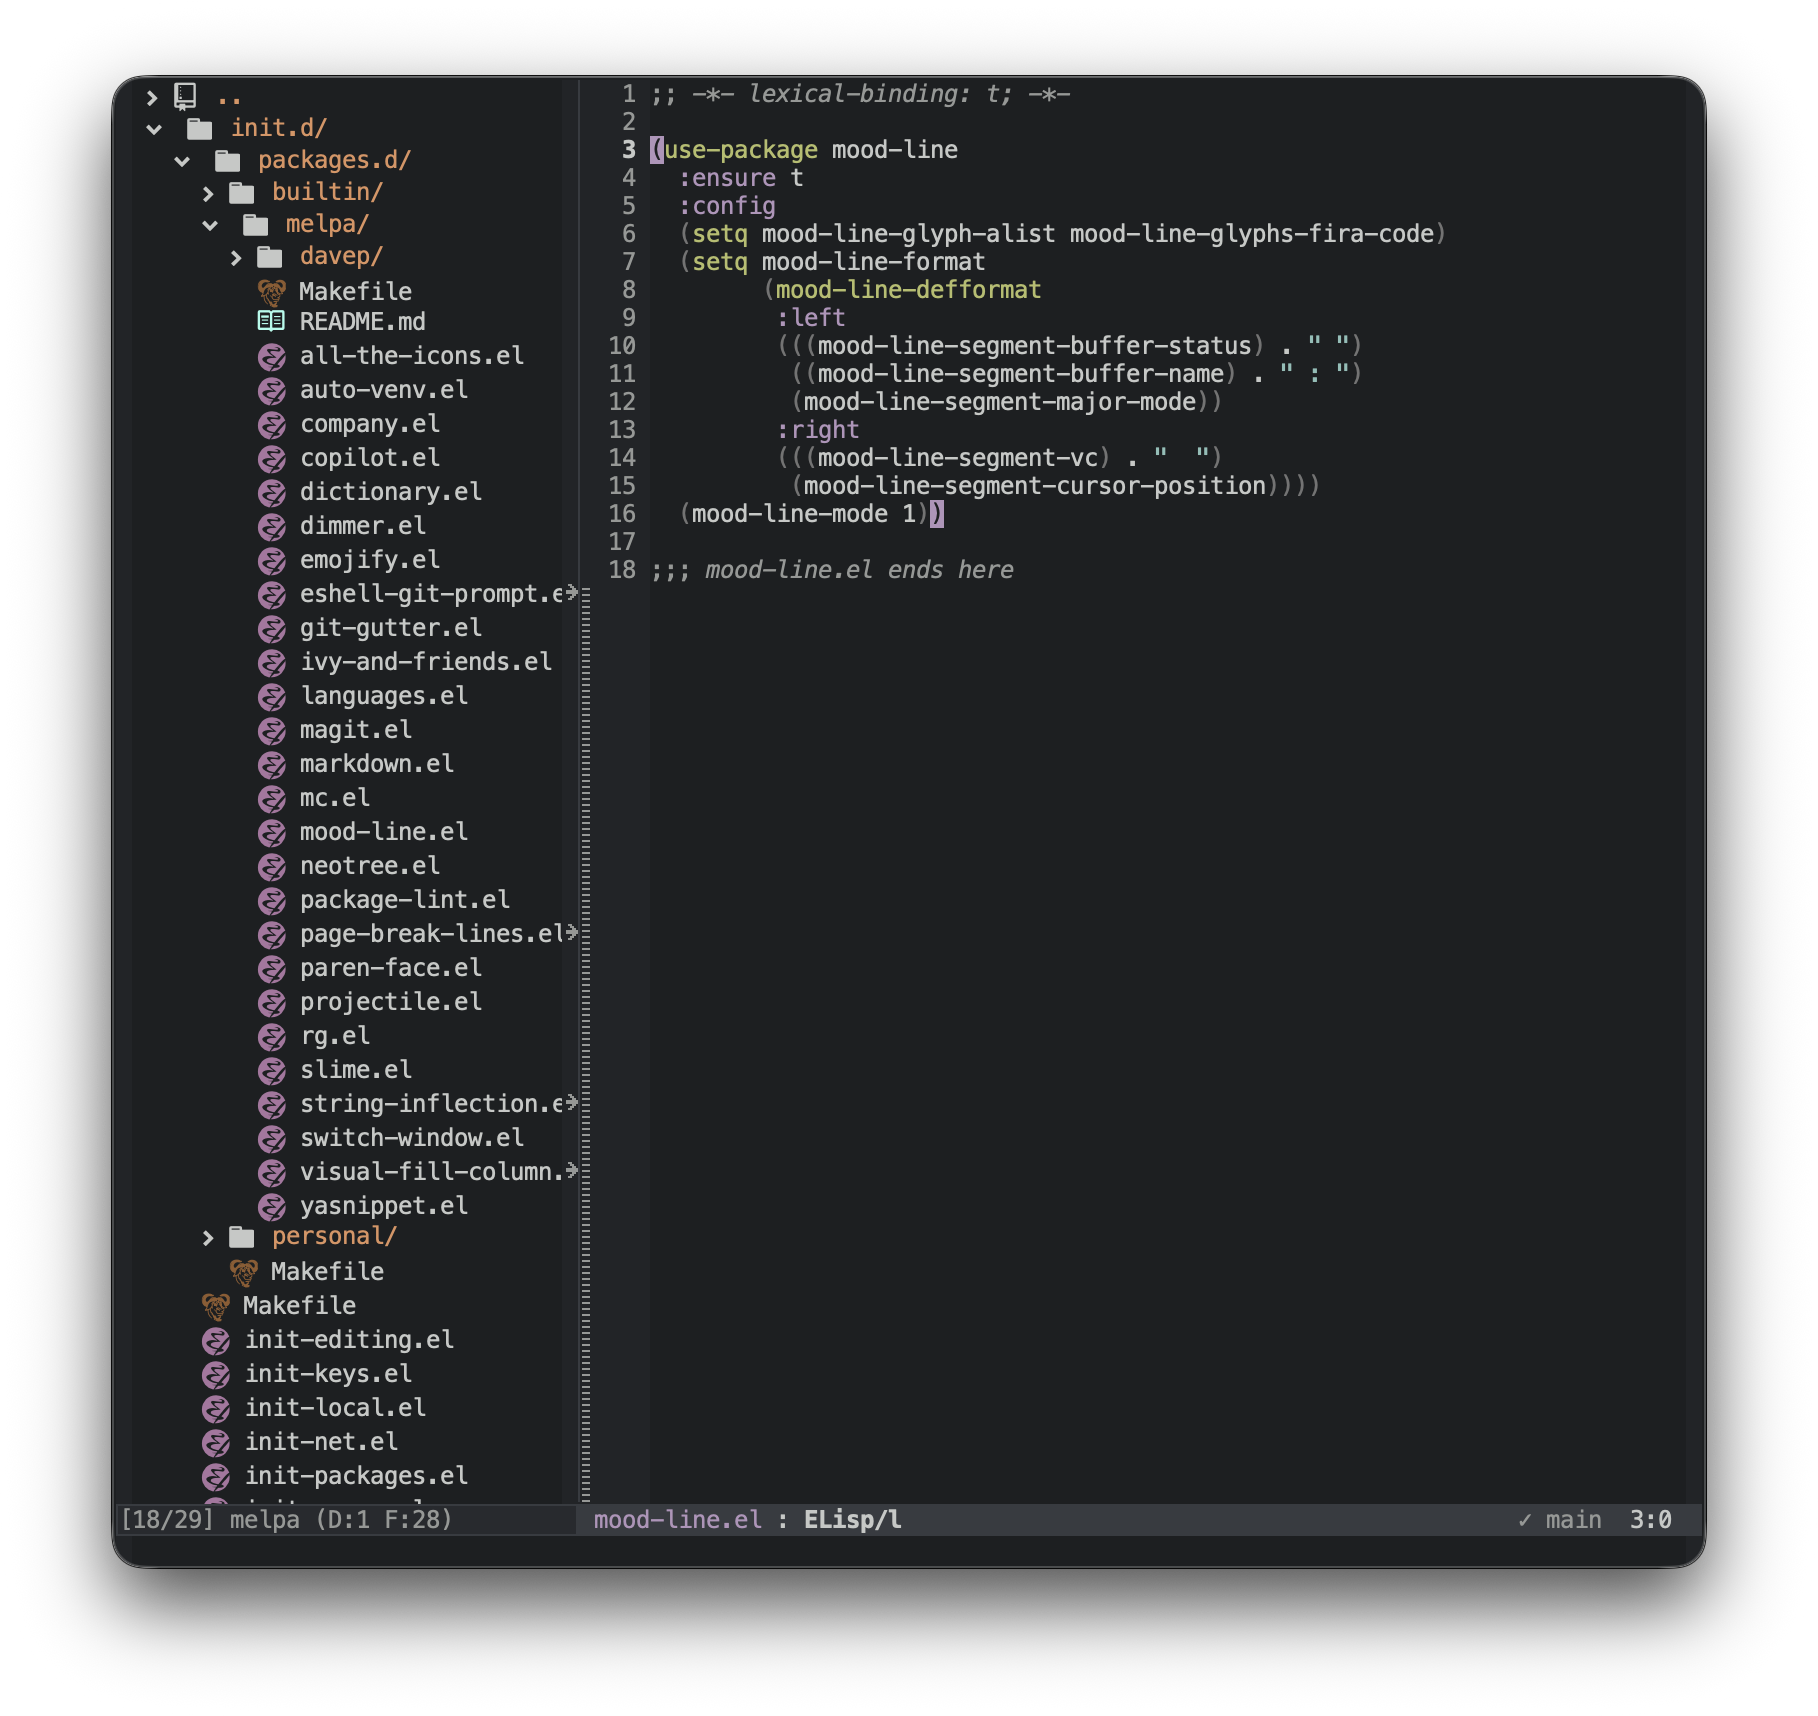Image resolution: width=1818 pixels, height=1716 pixels.
Task: Click the Emacs icon for mood-line.el
Action: point(272,833)
